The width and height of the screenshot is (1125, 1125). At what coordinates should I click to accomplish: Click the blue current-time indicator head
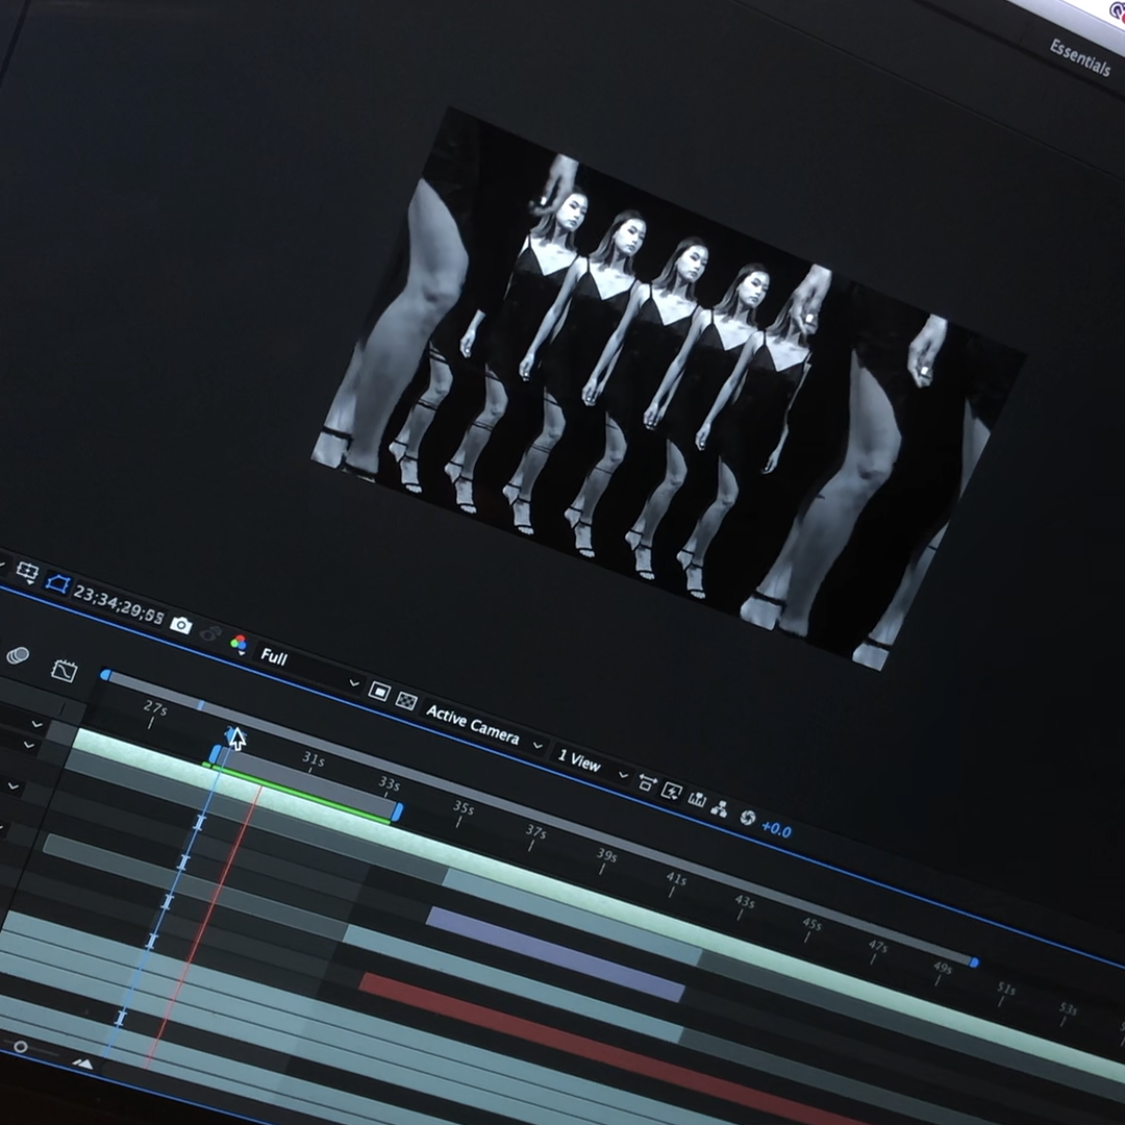pyautogui.click(x=233, y=733)
